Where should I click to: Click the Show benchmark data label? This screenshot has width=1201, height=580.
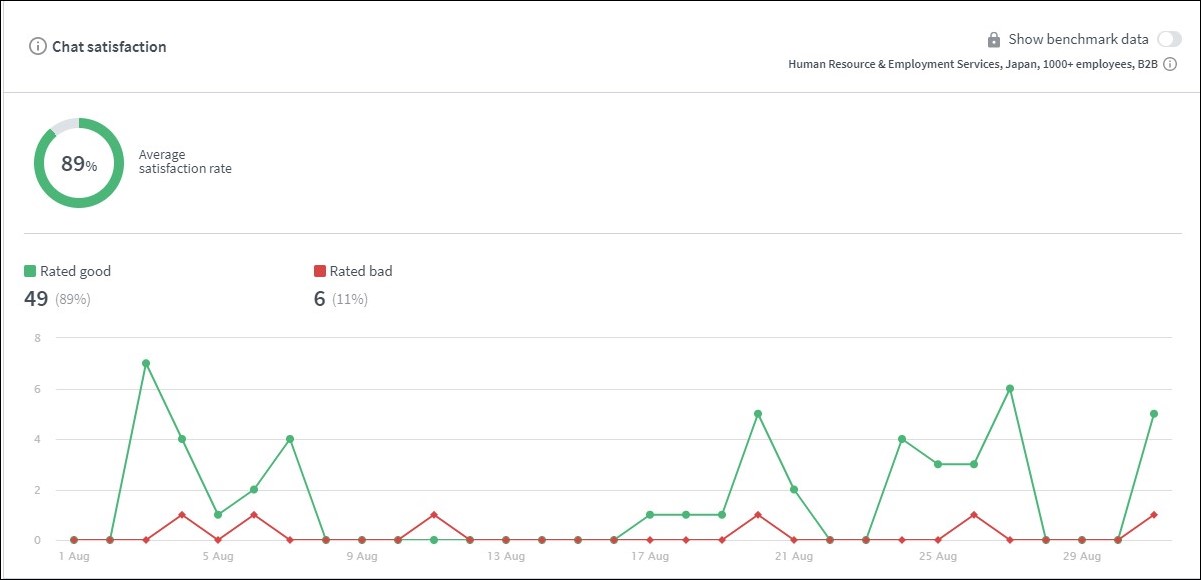1078,40
